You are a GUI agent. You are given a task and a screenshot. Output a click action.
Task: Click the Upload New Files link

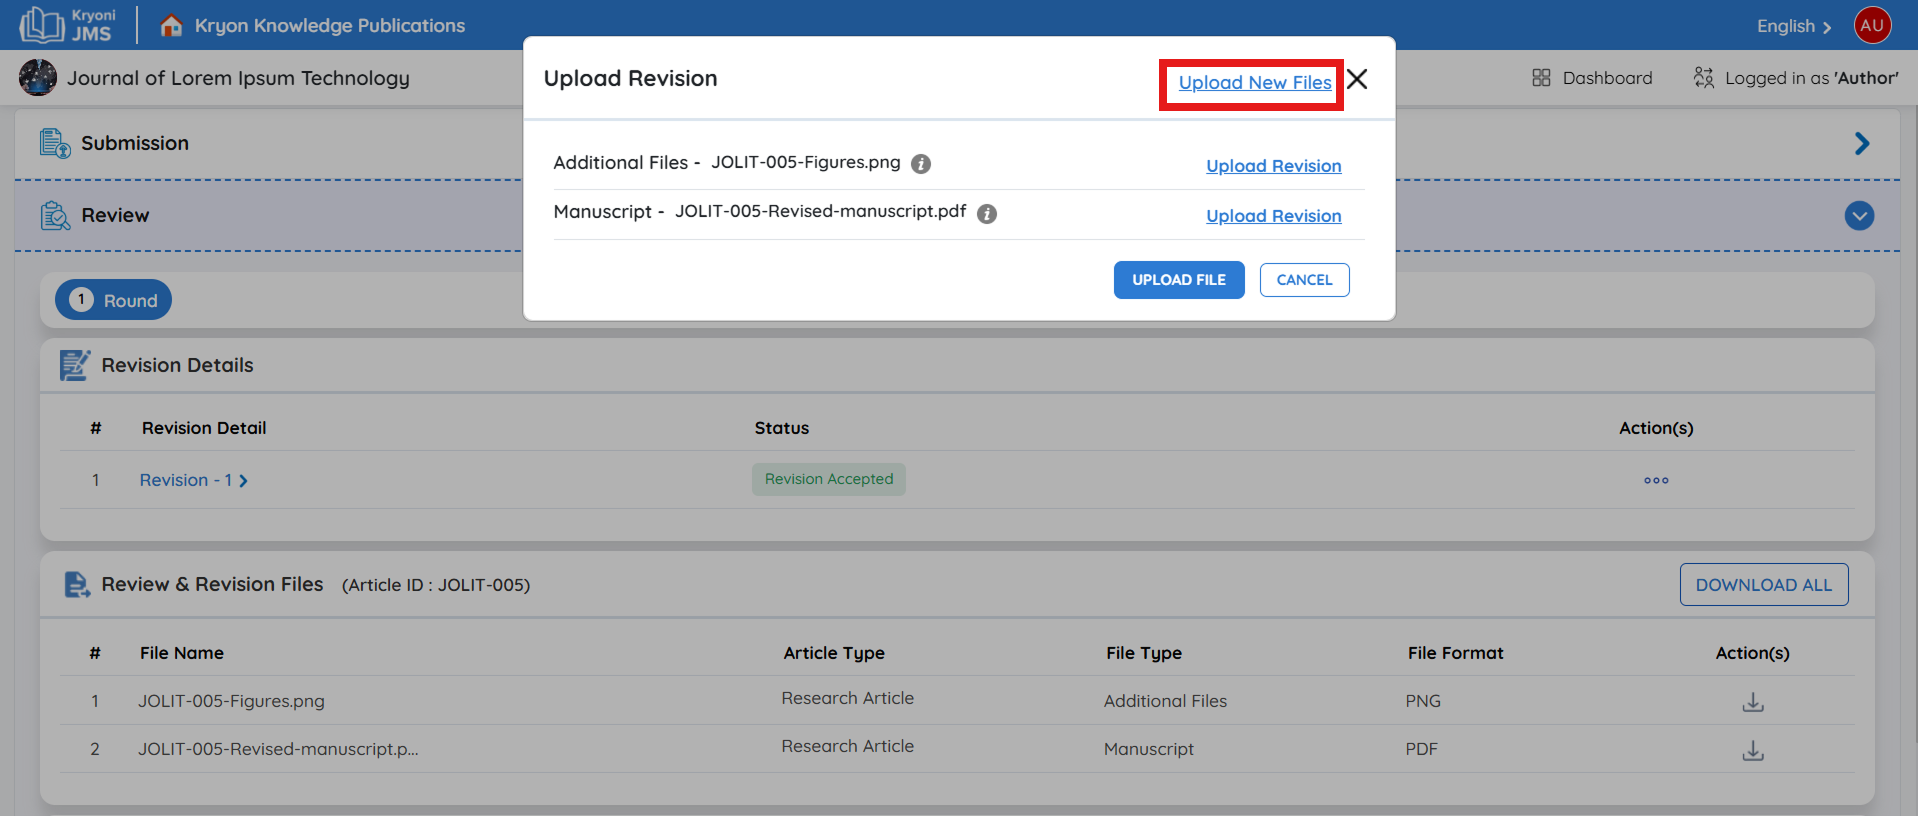[x=1254, y=83]
